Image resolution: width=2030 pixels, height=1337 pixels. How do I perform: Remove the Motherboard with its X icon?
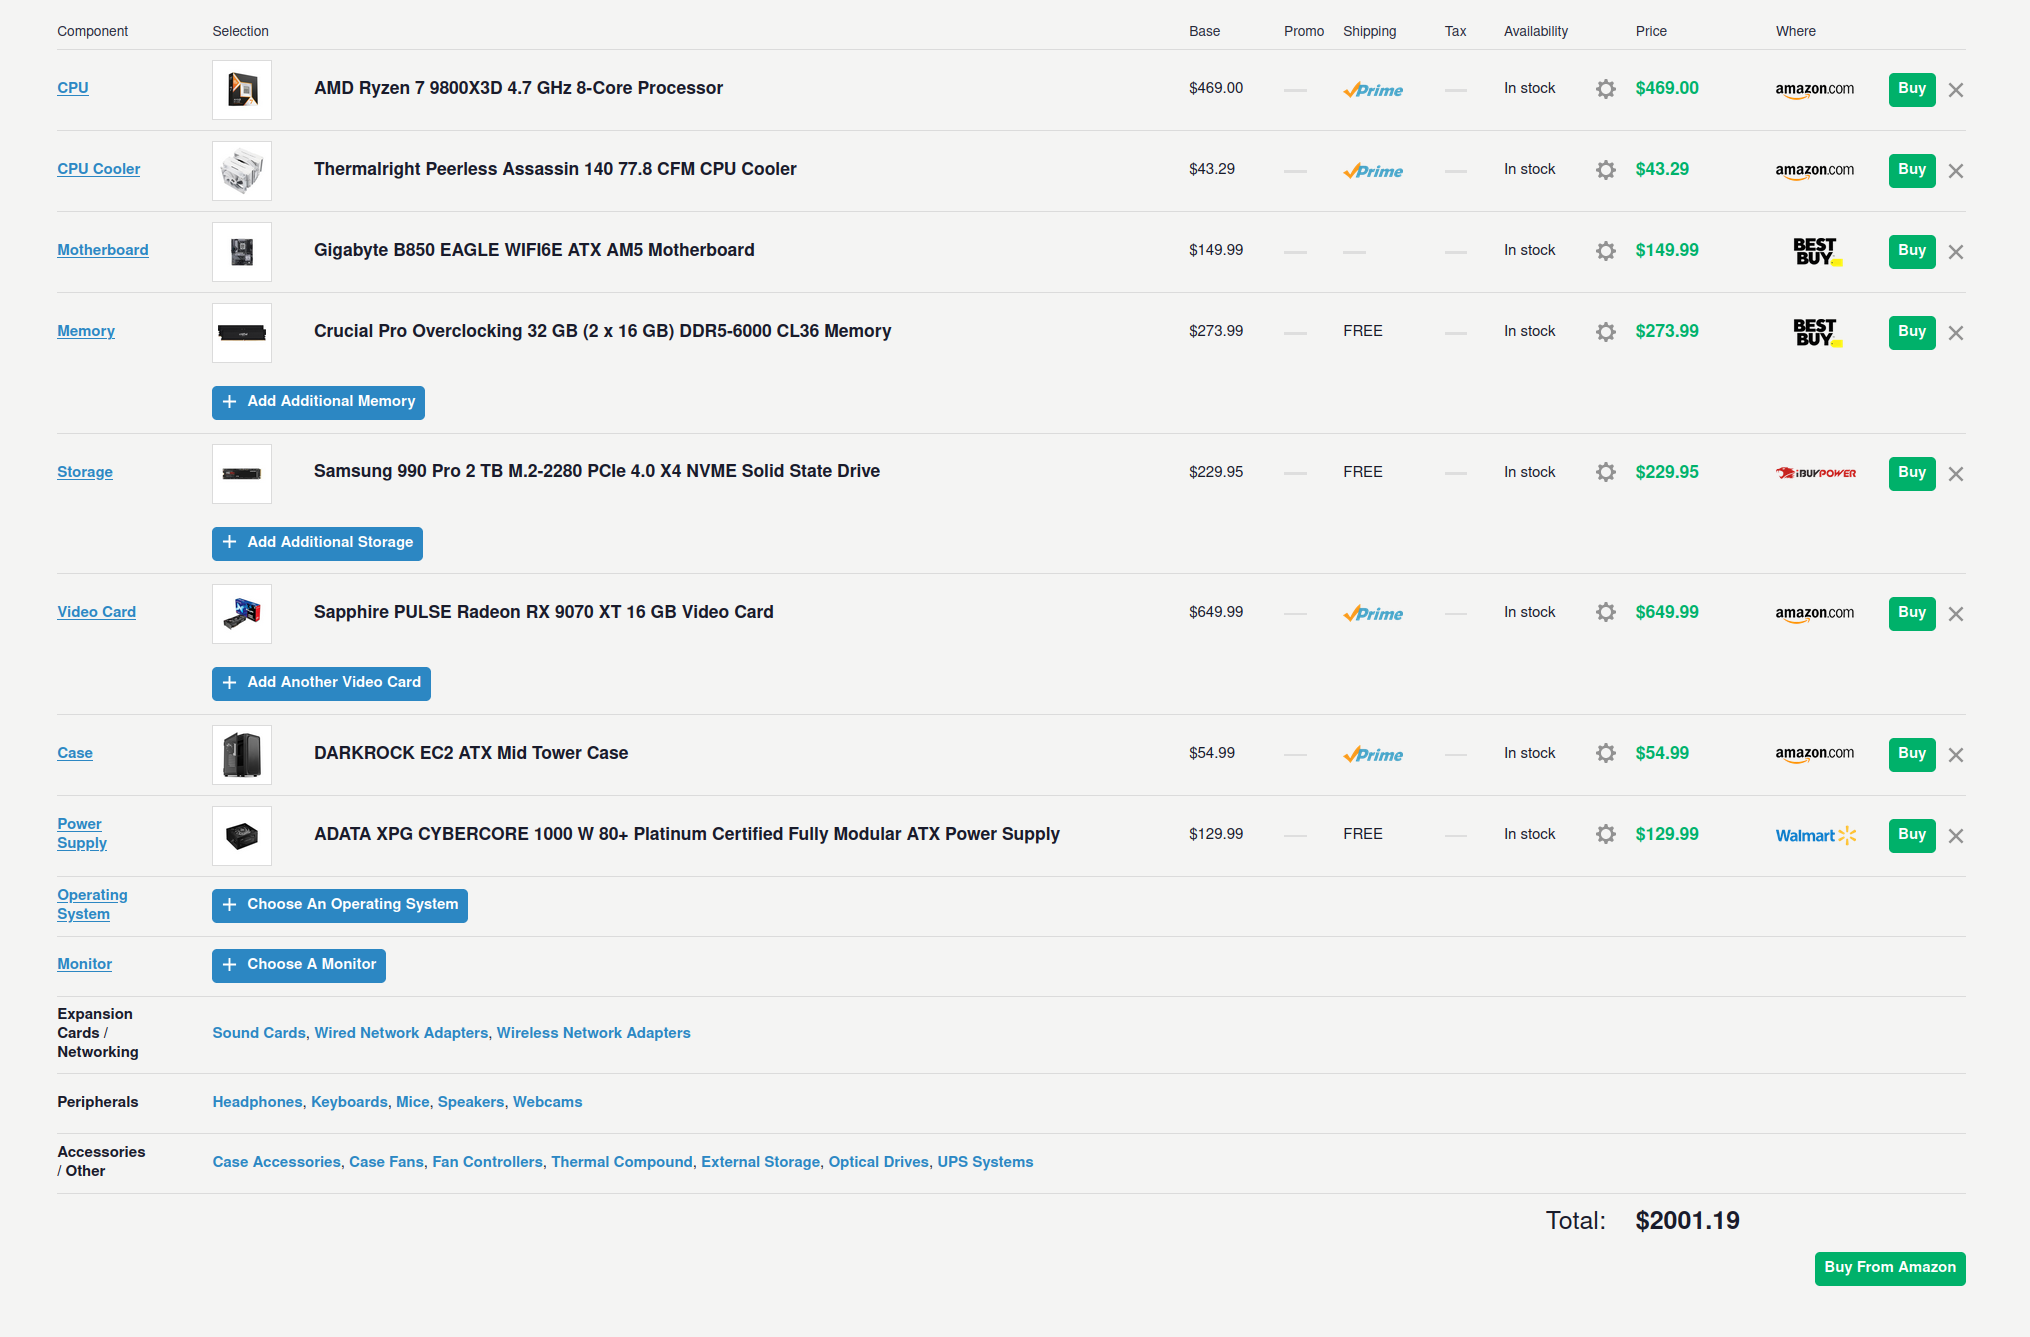click(x=1956, y=252)
